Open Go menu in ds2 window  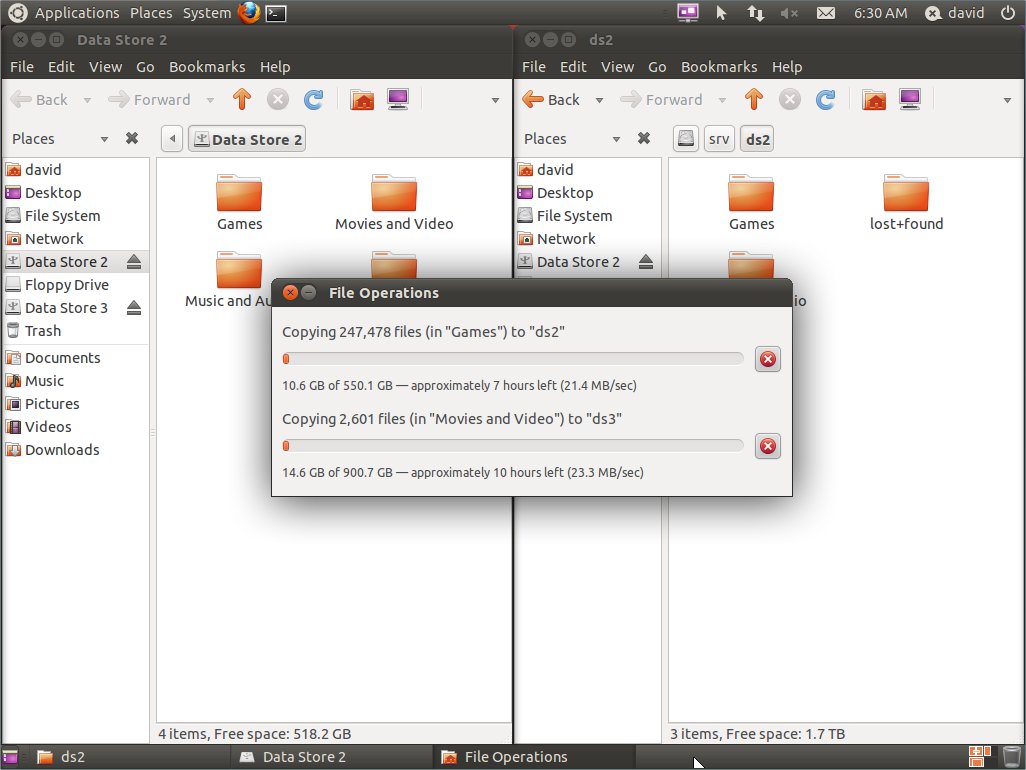[x=657, y=67]
